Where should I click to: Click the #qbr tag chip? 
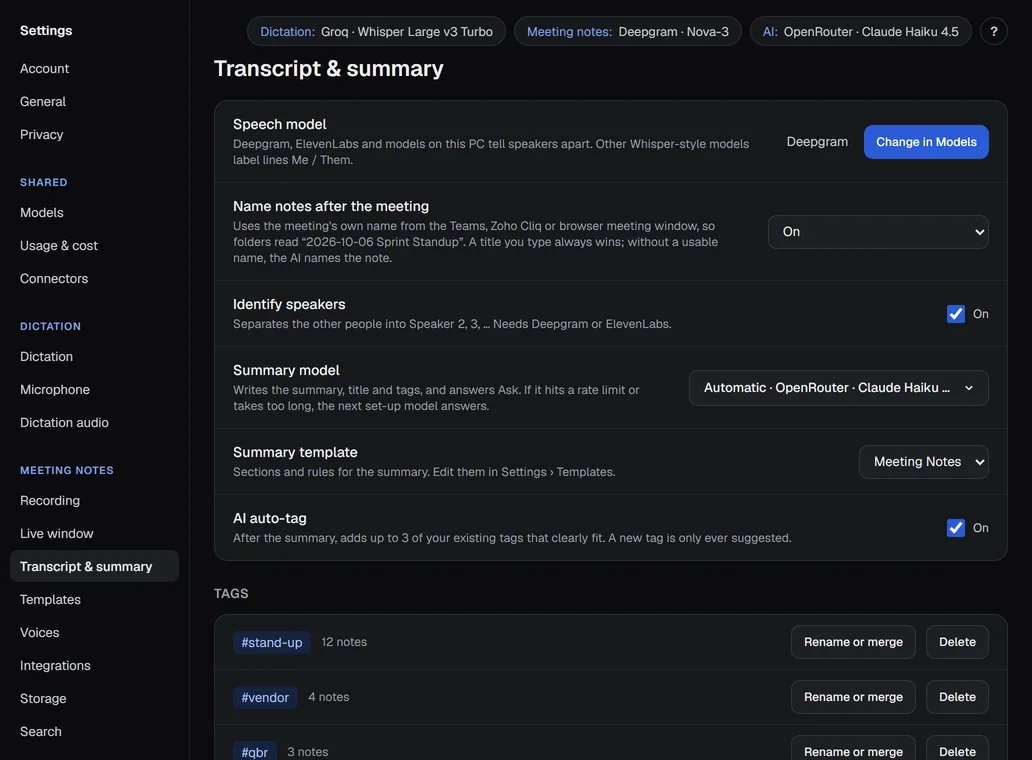tap(254, 751)
